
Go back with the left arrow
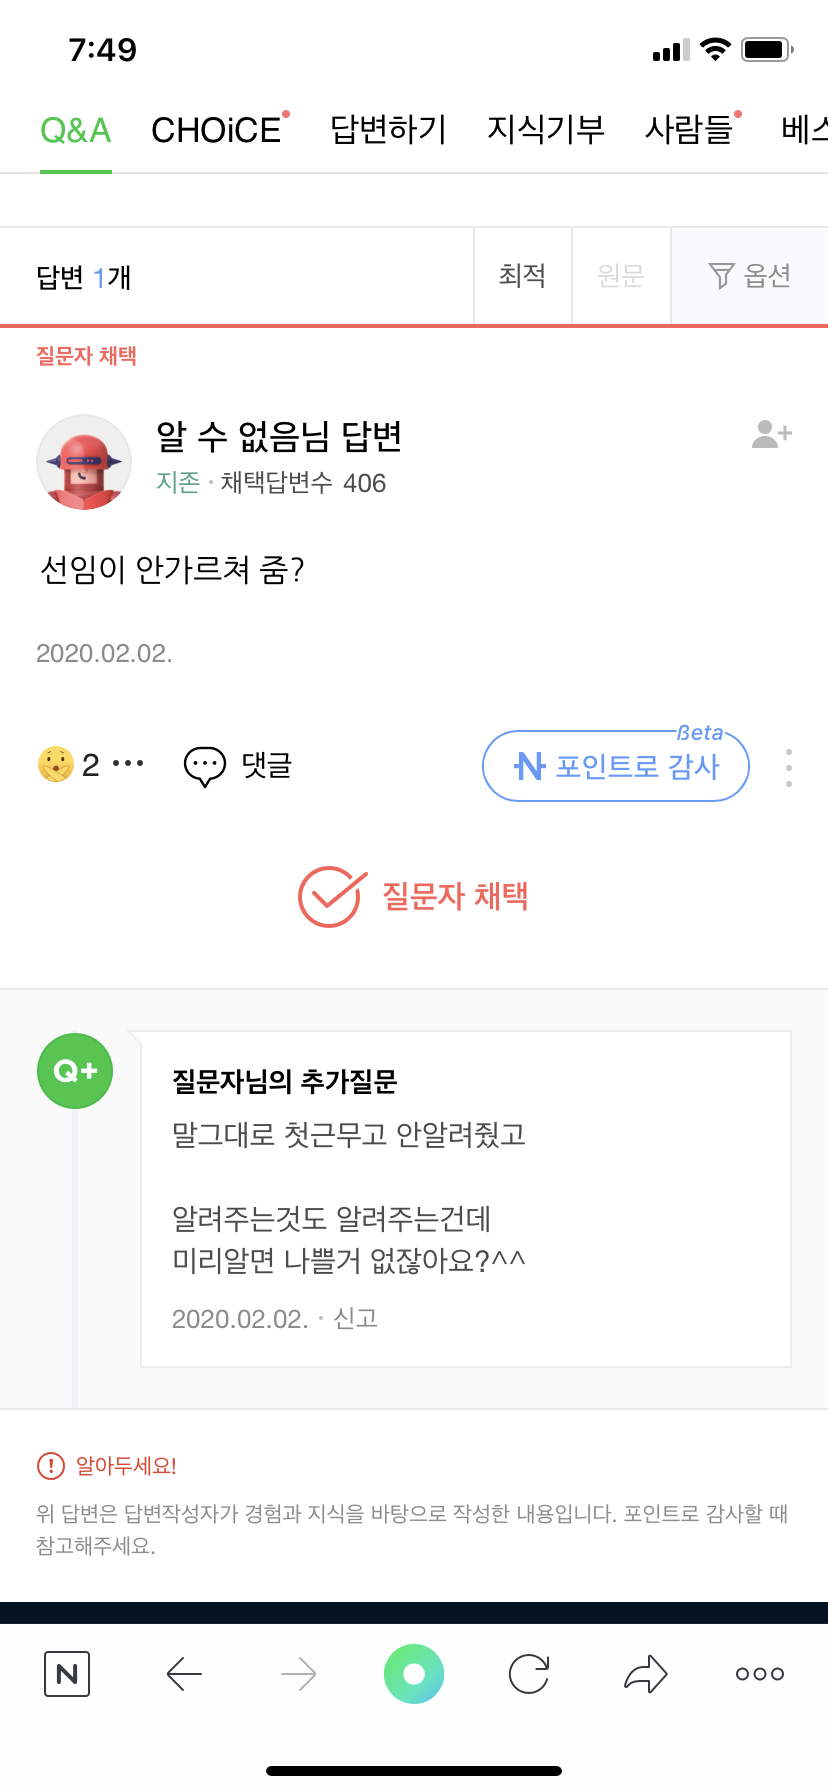pos(184,1674)
